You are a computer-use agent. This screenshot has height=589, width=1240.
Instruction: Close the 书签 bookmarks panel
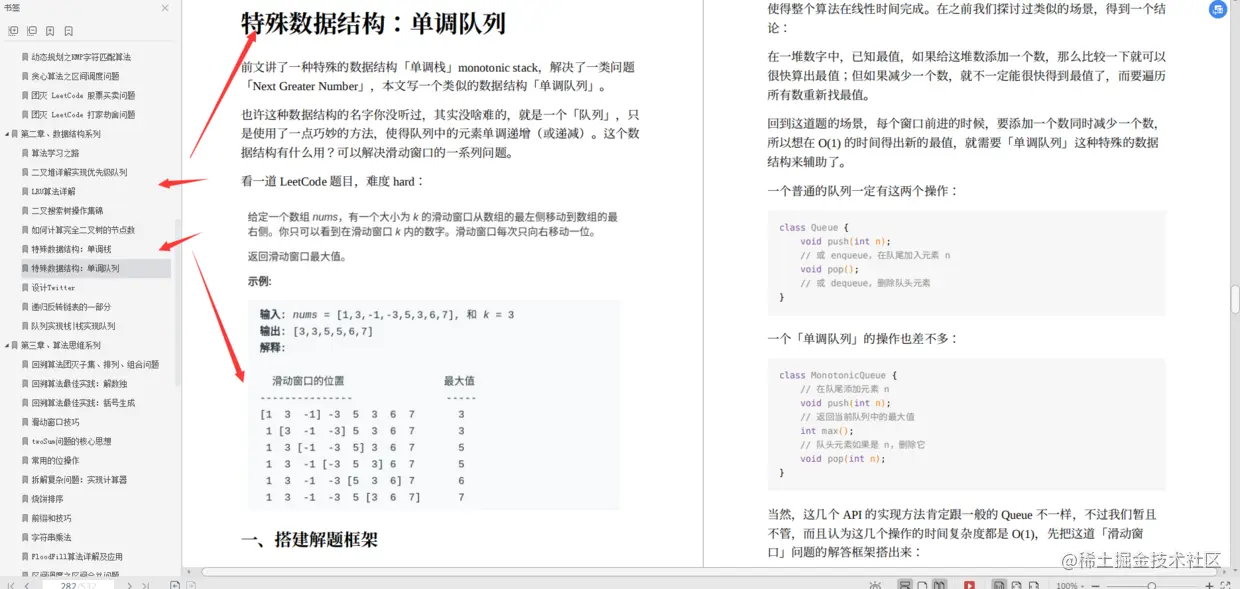[x=165, y=8]
